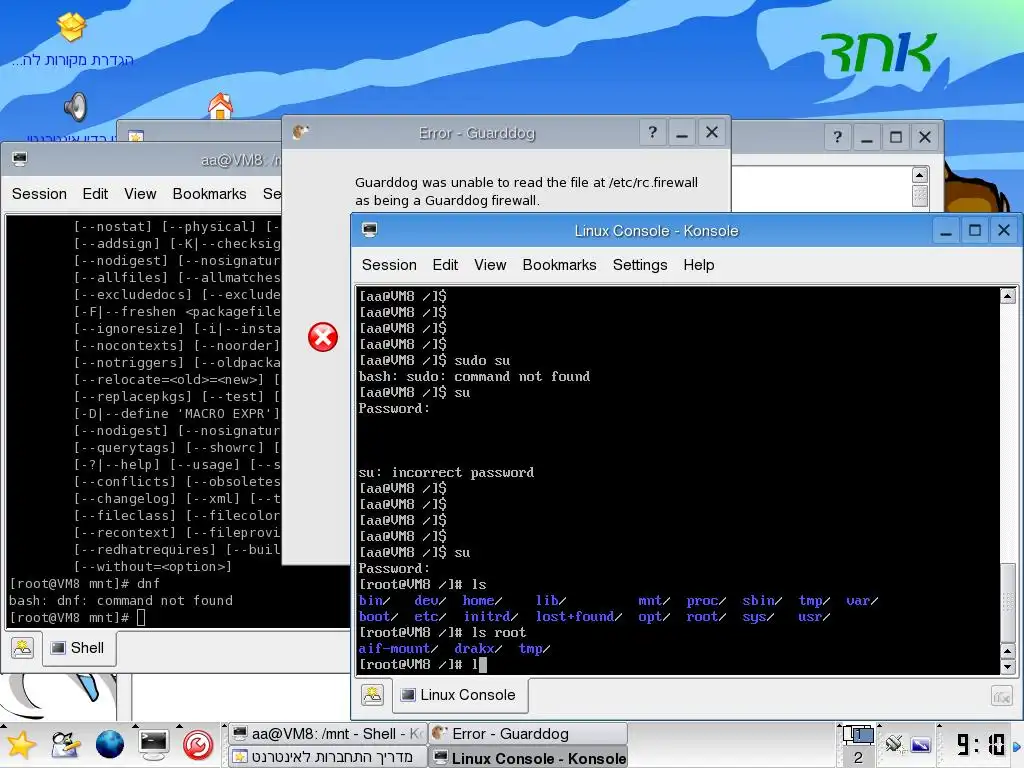The height and width of the screenshot is (768, 1024).
Task: Click the bottommost down arrow of Linux Console scrollbar
Action: point(1008,667)
